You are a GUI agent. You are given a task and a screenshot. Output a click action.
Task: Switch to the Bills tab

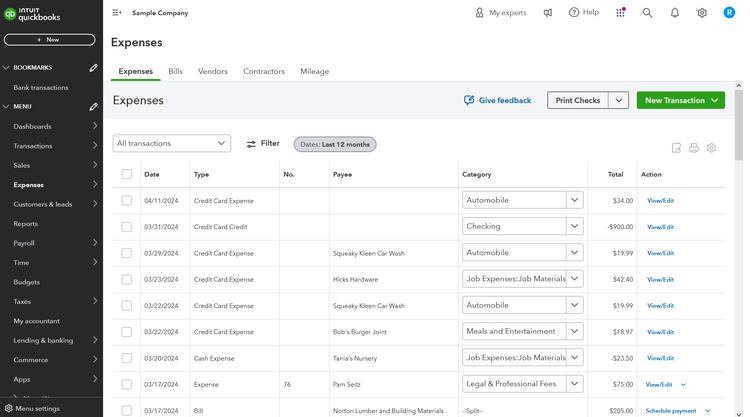[175, 71]
